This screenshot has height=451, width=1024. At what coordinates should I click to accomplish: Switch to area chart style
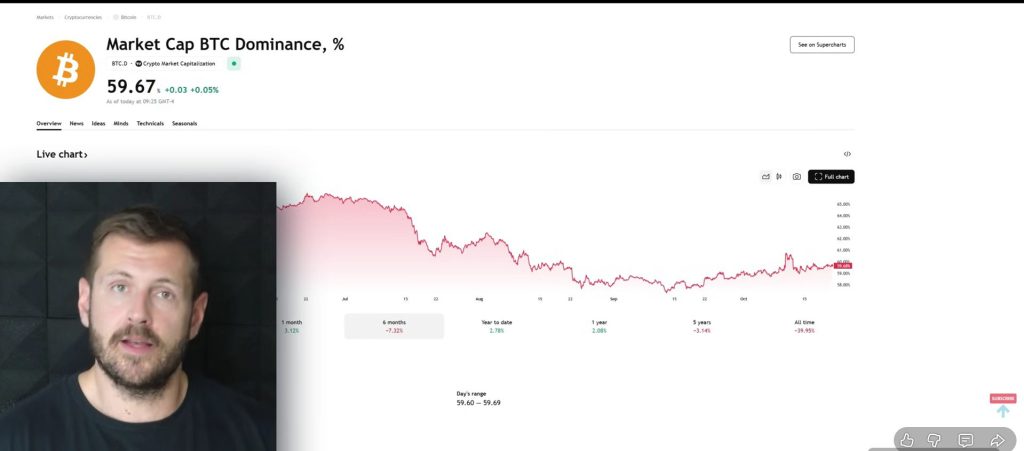pyautogui.click(x=765, y=177)
